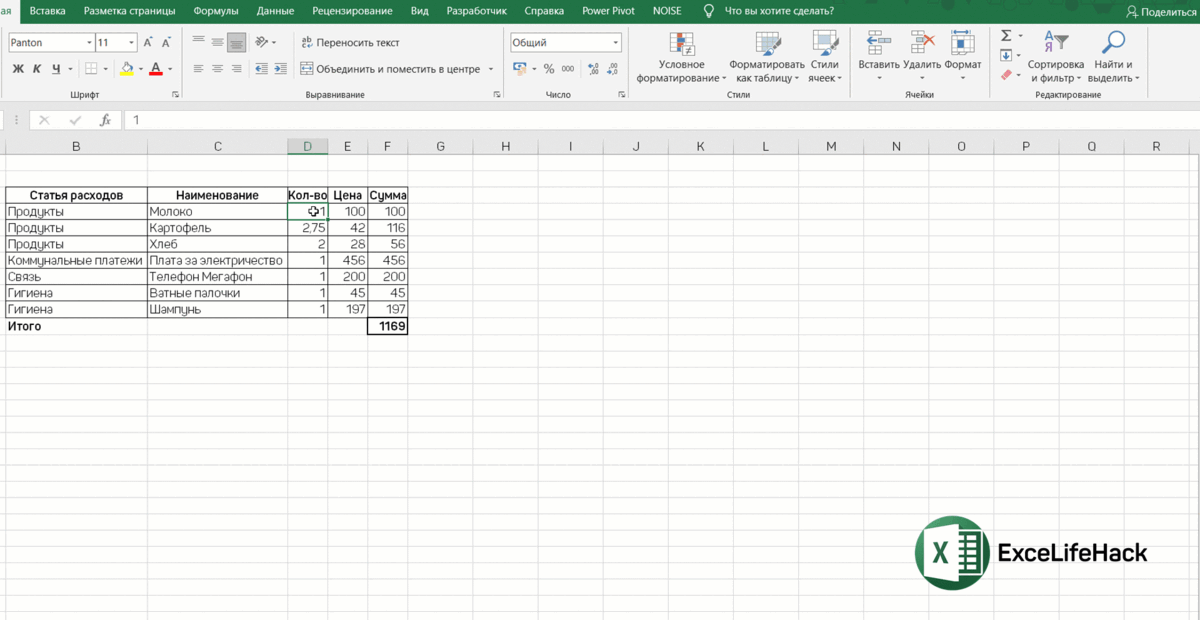Screen dimensions: 1200x620
Task: Open the font size 11 dropdown
Action: click(131, 43)
